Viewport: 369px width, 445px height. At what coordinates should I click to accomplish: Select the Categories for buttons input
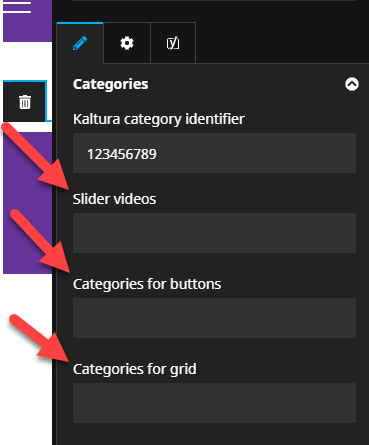214,318
